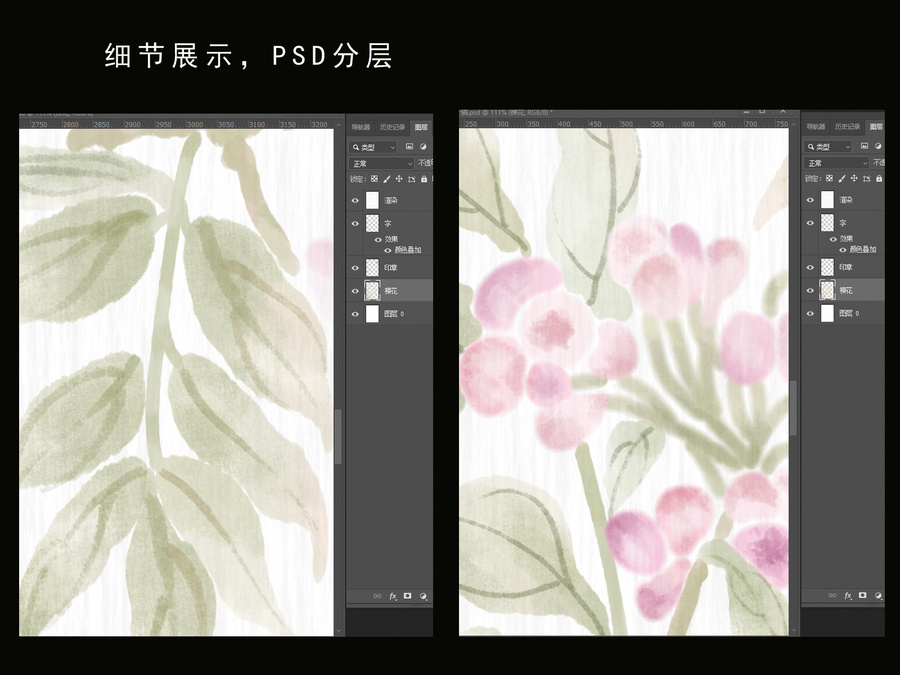The width and height of the screenshot is (900, 675).
Task: Click lock all padlock icon in right panel
Action: 879,179
